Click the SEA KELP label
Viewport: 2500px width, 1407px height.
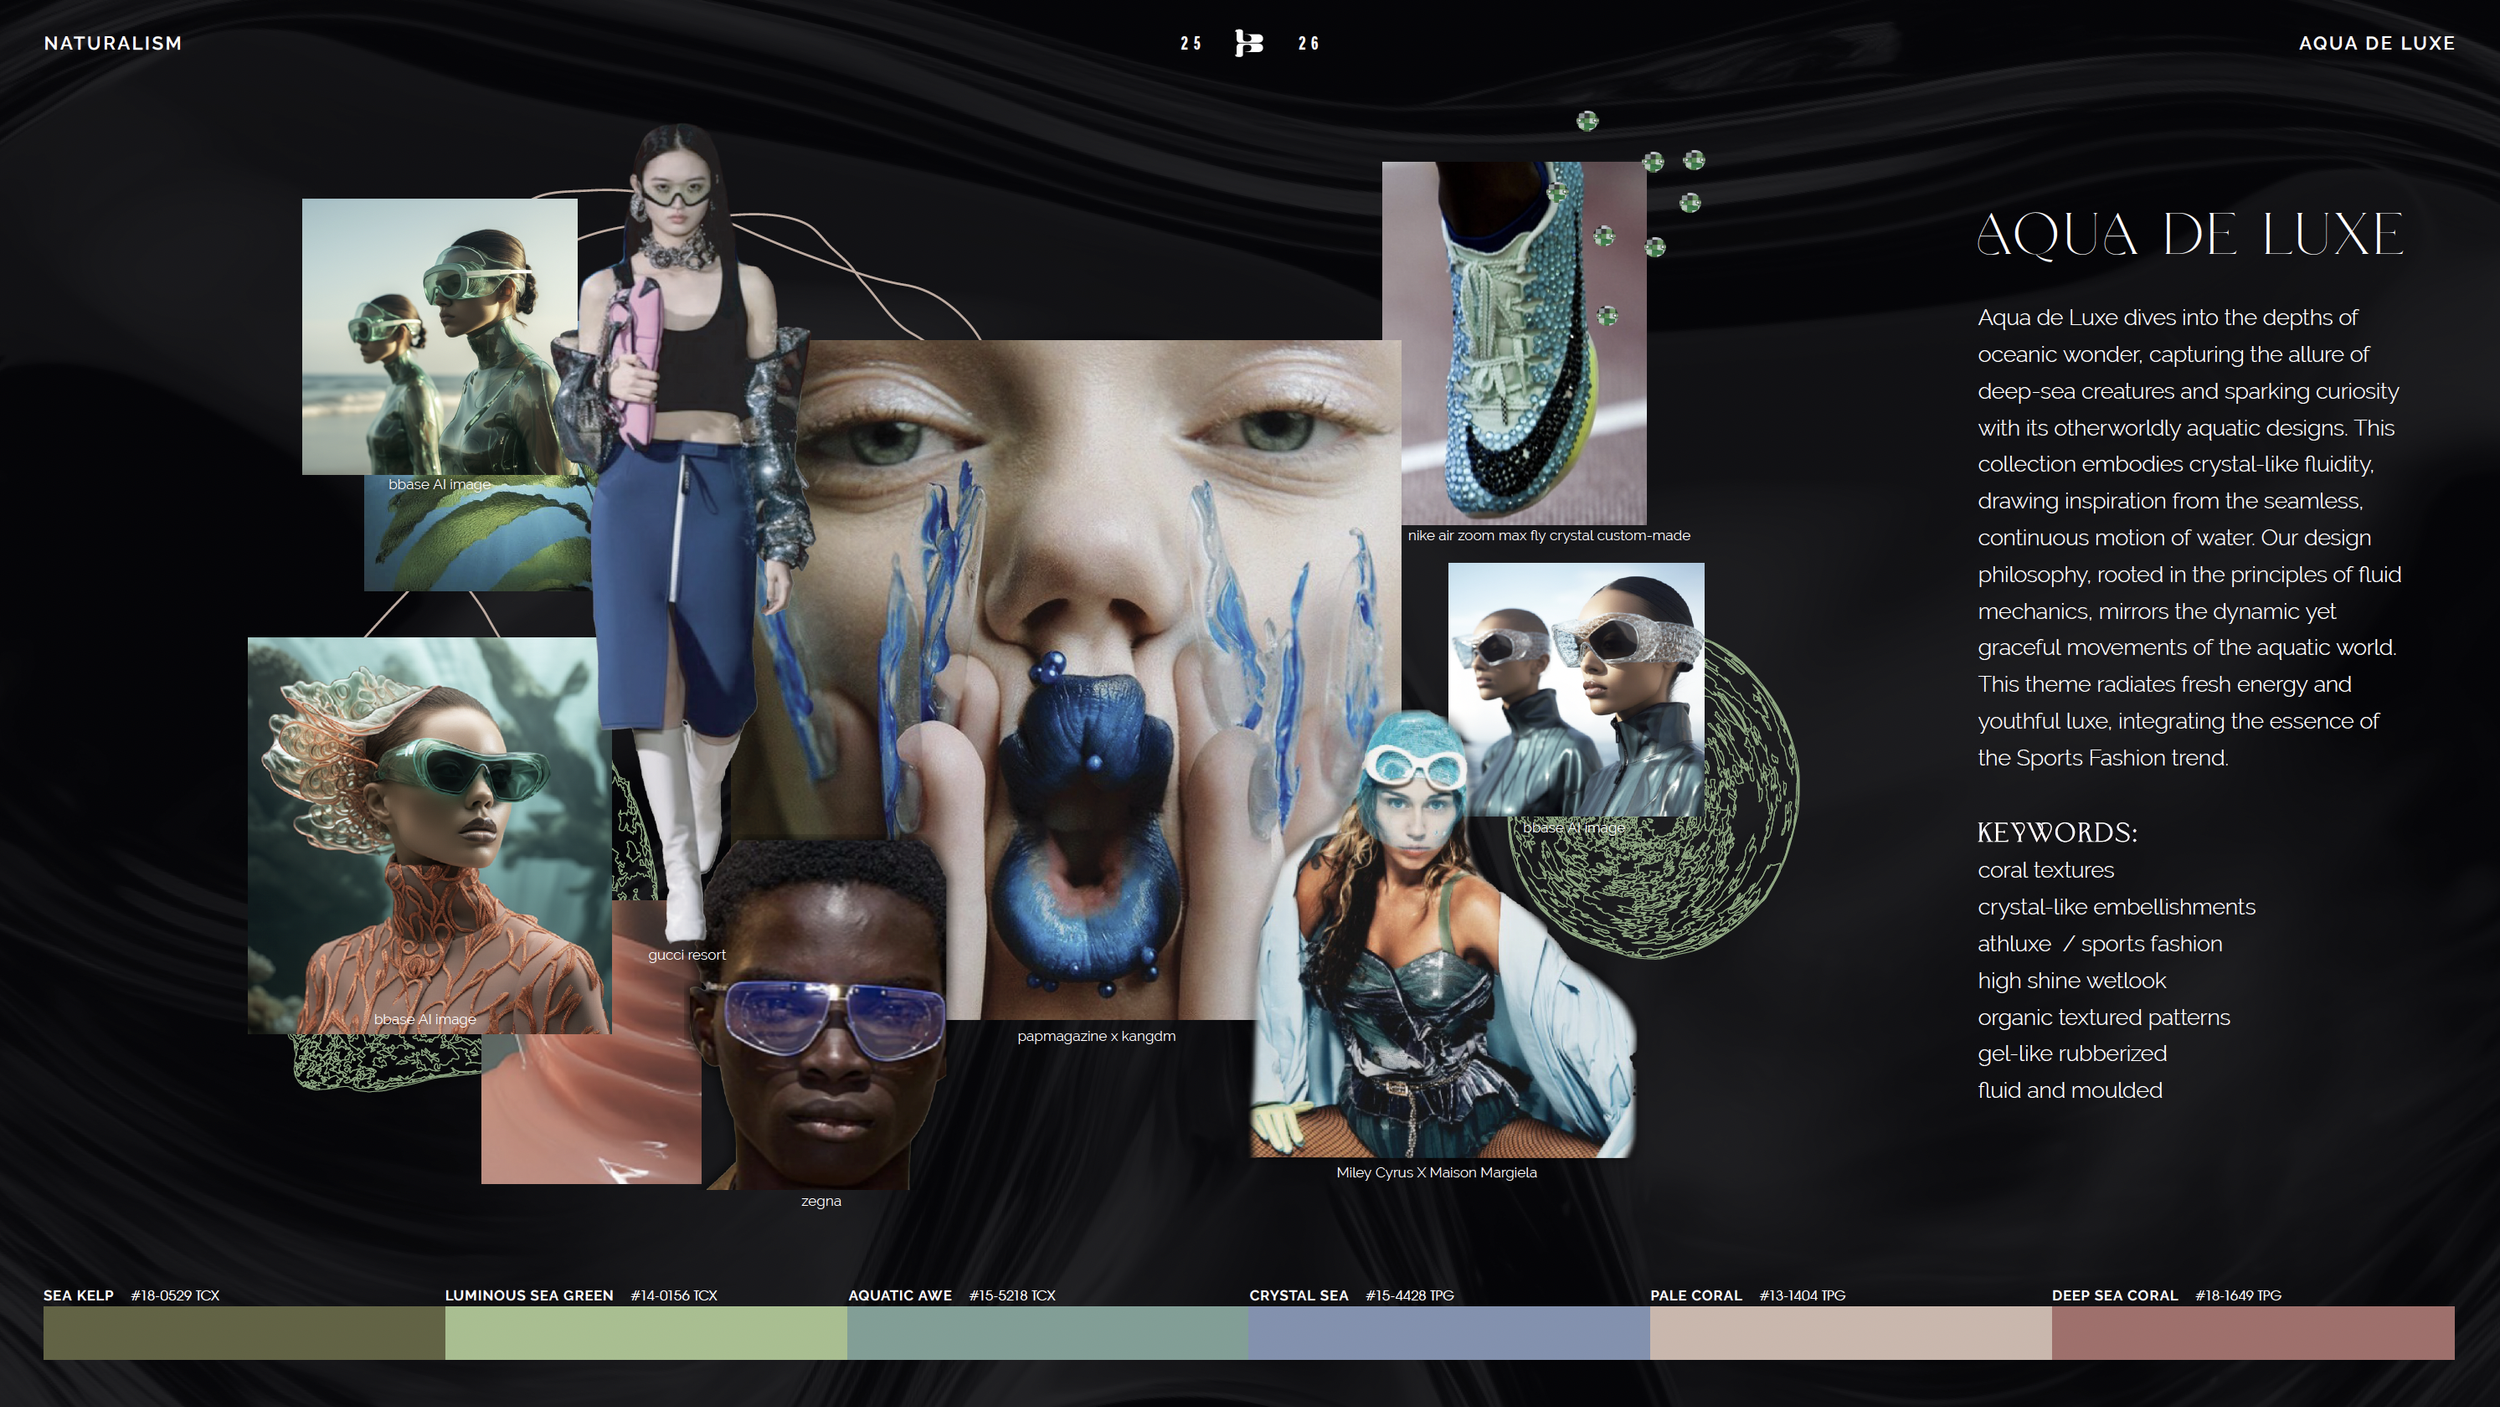coord(78,1295)
